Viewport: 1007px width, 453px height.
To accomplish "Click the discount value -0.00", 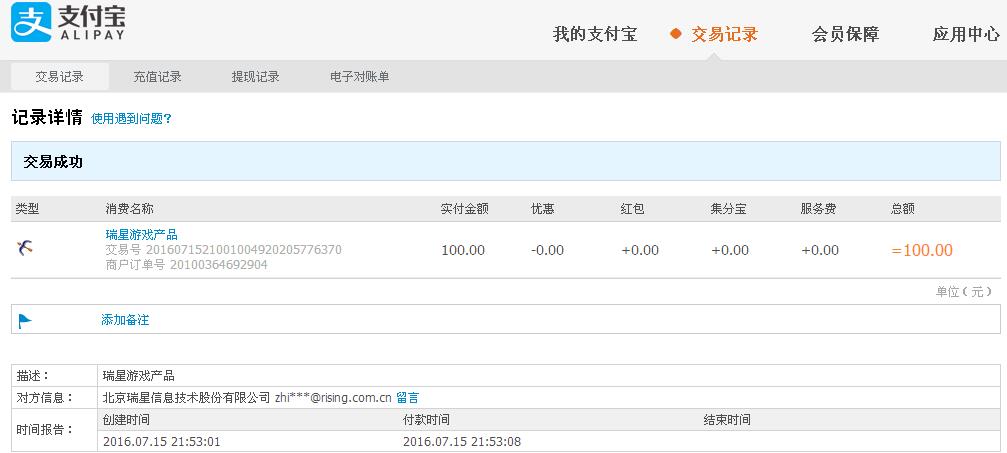I will pyautogui.click(x=547, y=250).
